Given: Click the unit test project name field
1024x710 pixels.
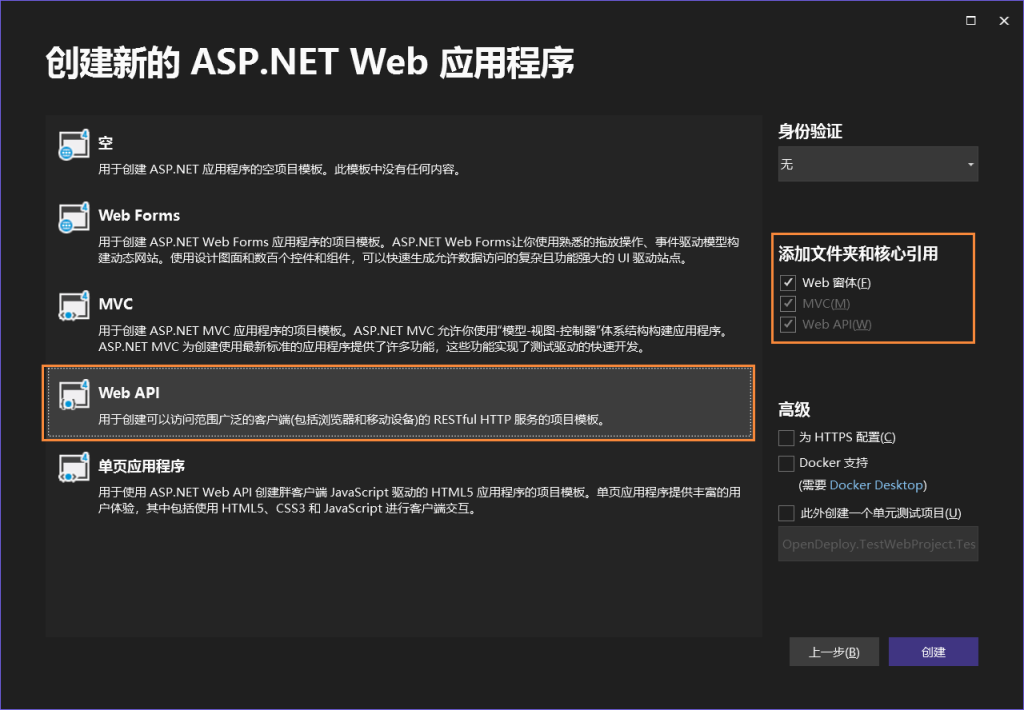Looking at the screenshot, I should pos(878,544).
